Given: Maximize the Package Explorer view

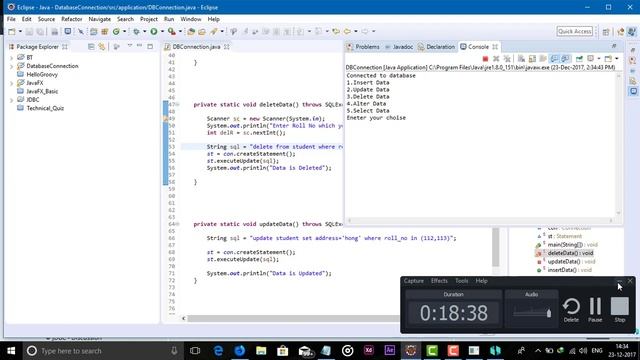Looking at the screenshot, I should (x=150, y=47).
